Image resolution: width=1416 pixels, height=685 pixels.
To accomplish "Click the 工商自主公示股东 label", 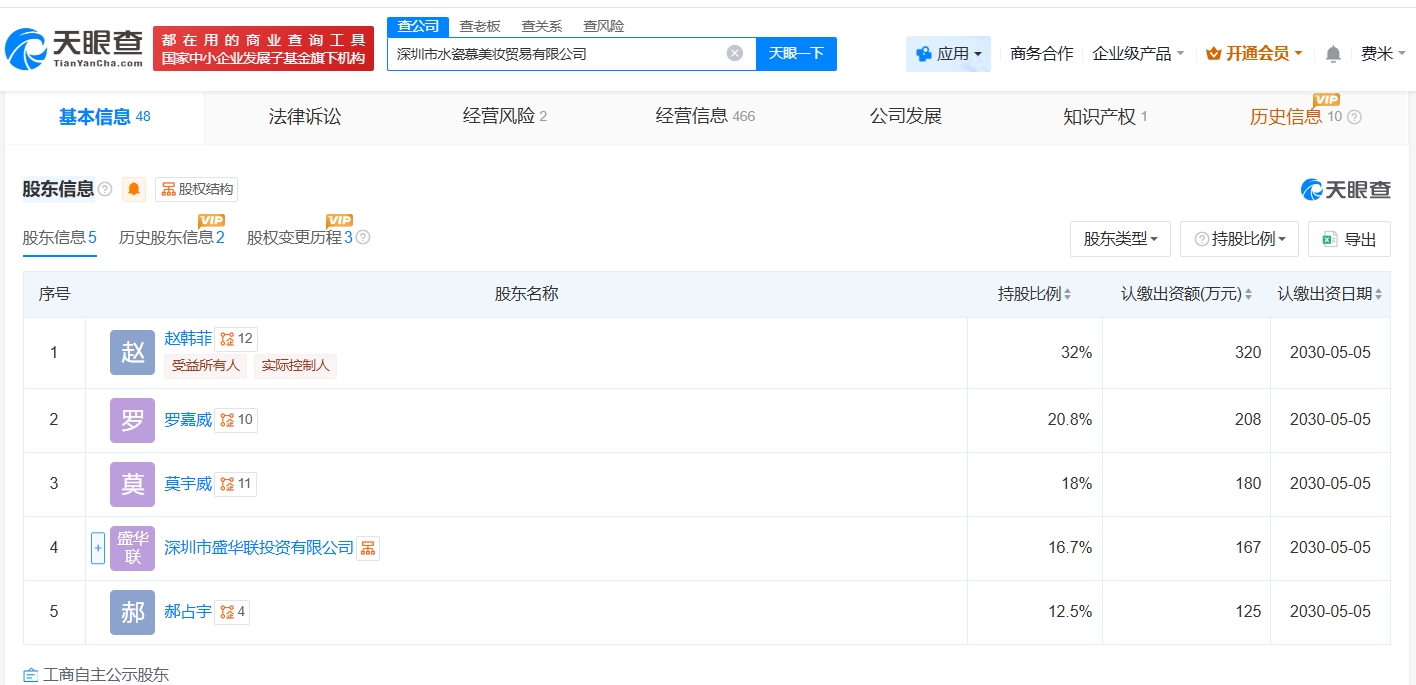I will click(x=106, y=675).
